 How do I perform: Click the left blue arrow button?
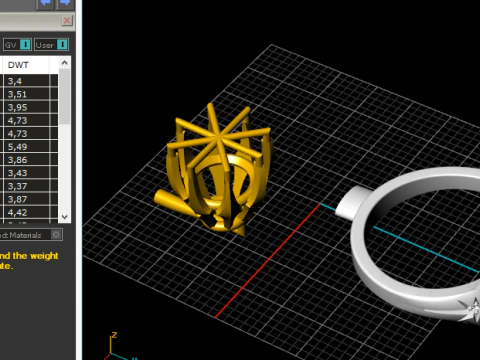click(45, 4)
